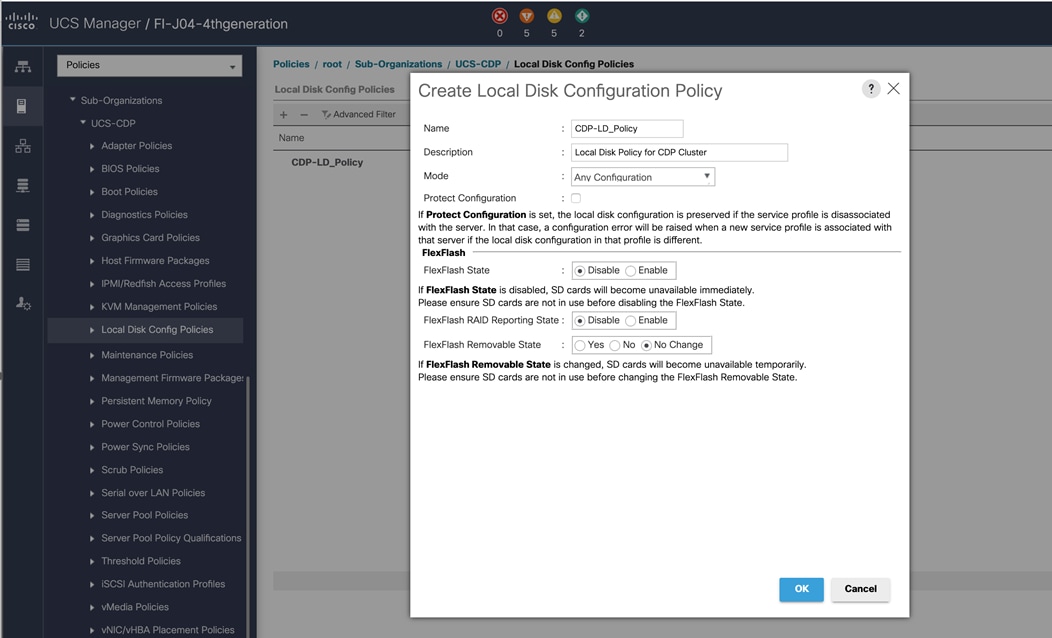Viewport: 1052px width, 638px height.
Task: Select Diagnostics Policies tree item
Action: (144, 215)
